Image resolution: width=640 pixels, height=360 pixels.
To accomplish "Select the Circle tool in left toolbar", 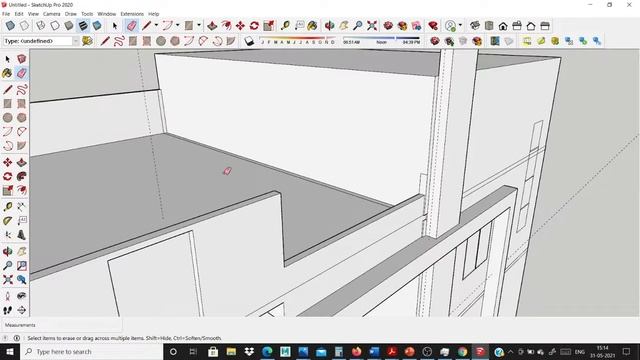I will click(8, 118).
